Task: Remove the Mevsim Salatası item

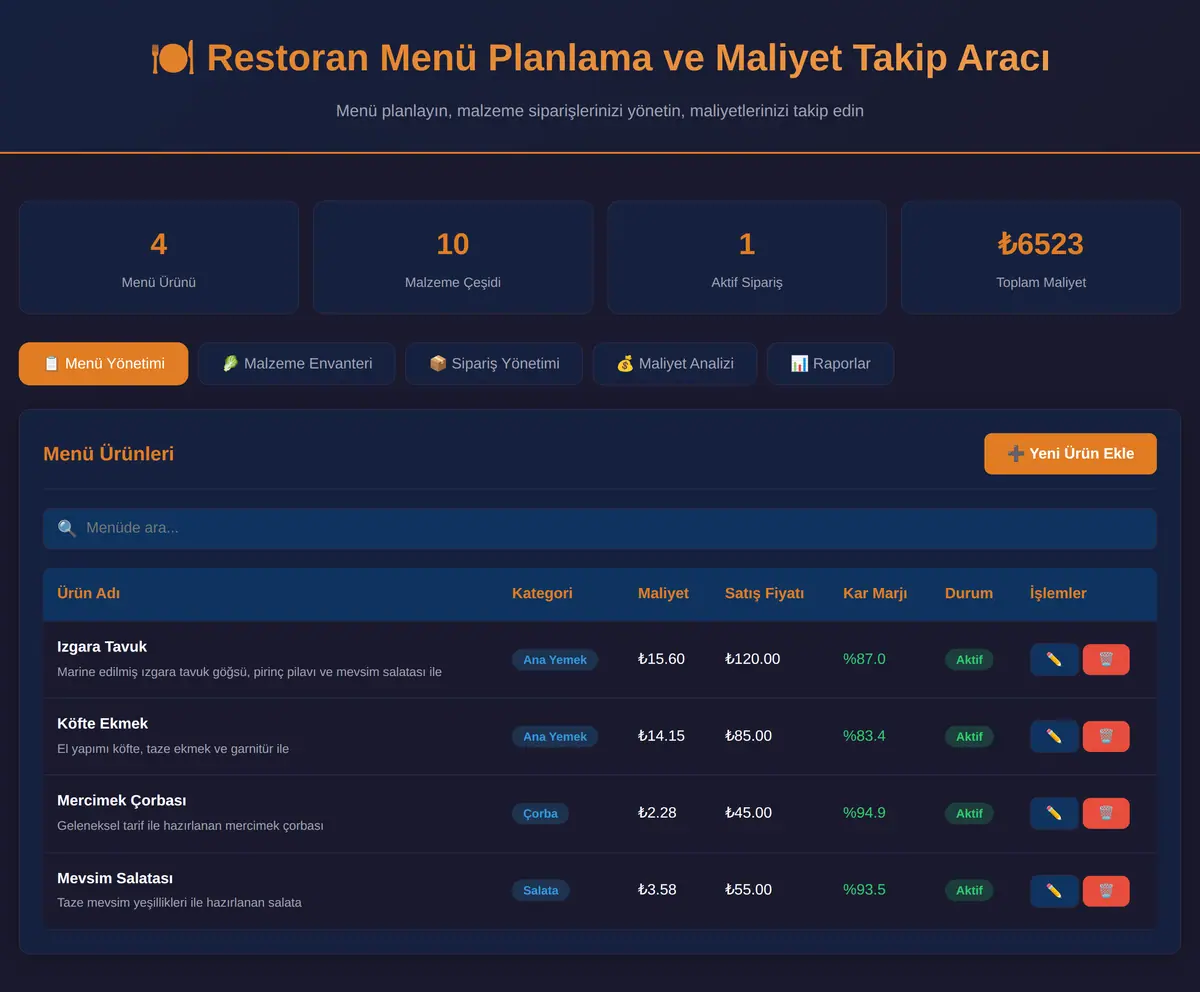Action: pyautogui.click(x=1106, y=890)
